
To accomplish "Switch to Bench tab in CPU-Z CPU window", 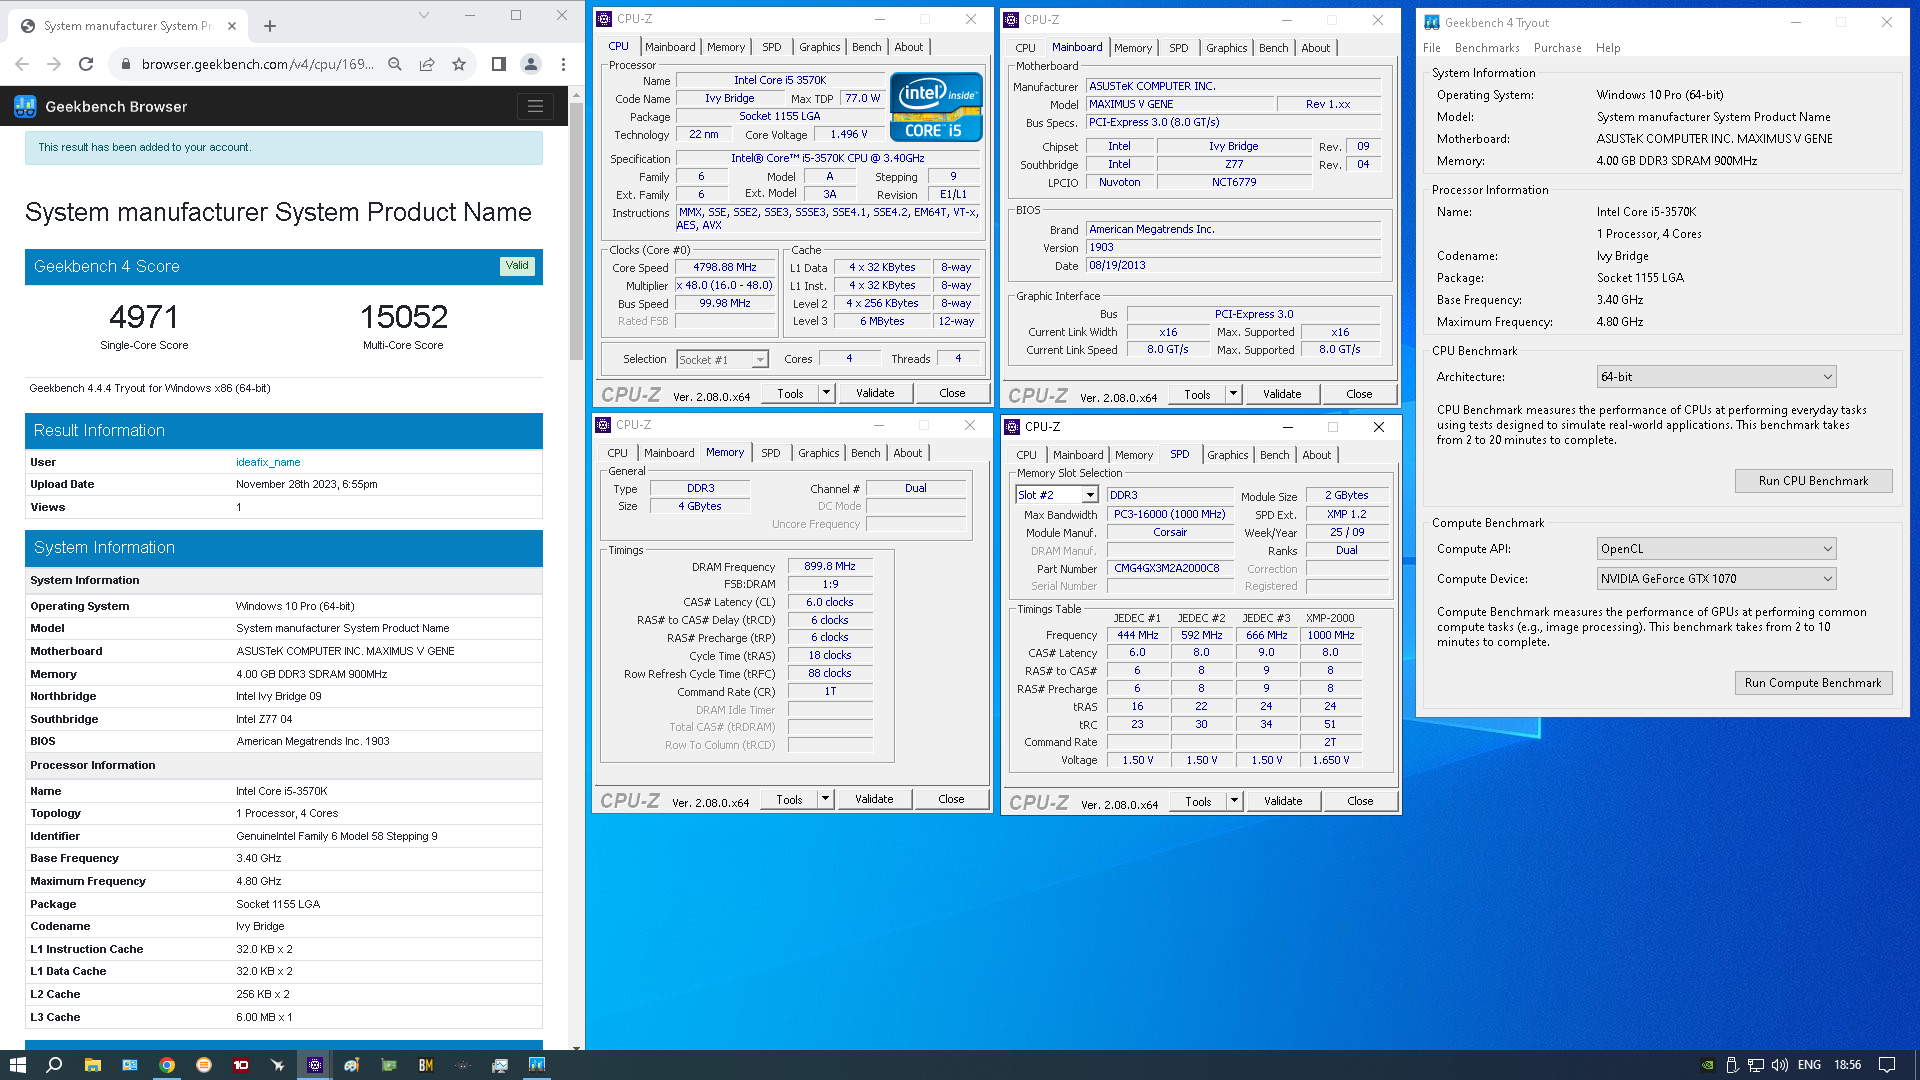I will tap(867, 47).
